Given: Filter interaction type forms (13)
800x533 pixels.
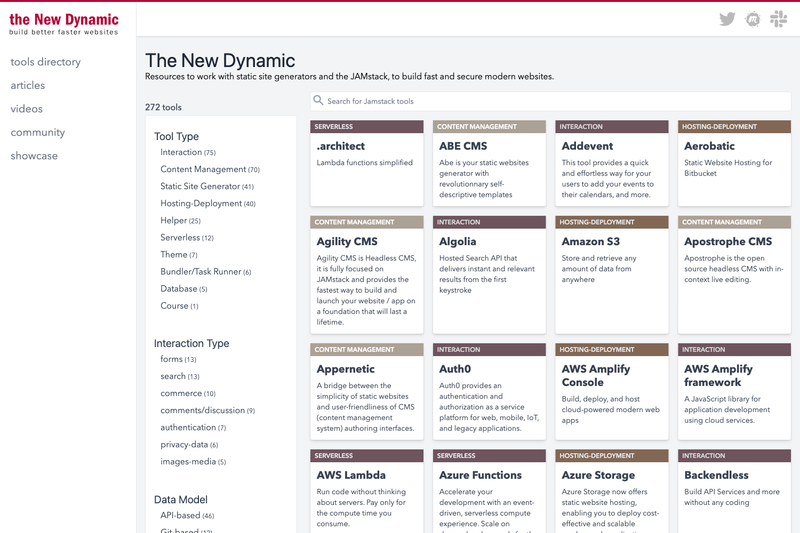Looking at the screenshot, I should tap(178, 359).
